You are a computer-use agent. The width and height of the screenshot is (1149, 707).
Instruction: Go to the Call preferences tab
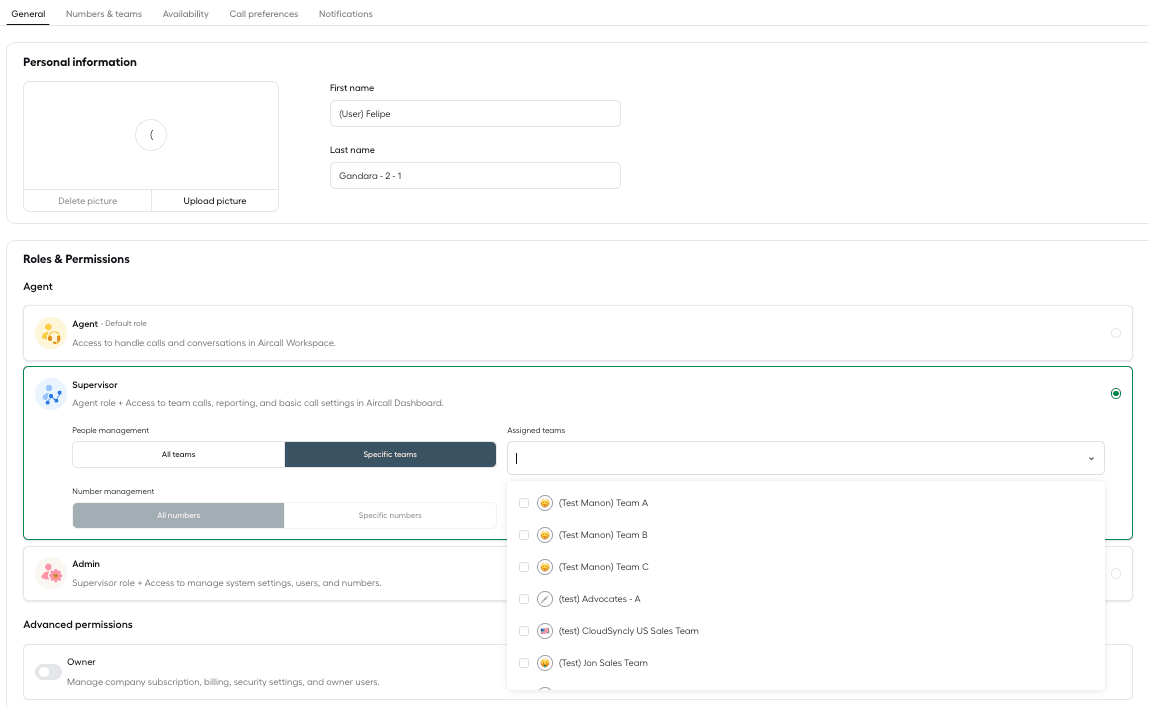click(x=264, y=14)
